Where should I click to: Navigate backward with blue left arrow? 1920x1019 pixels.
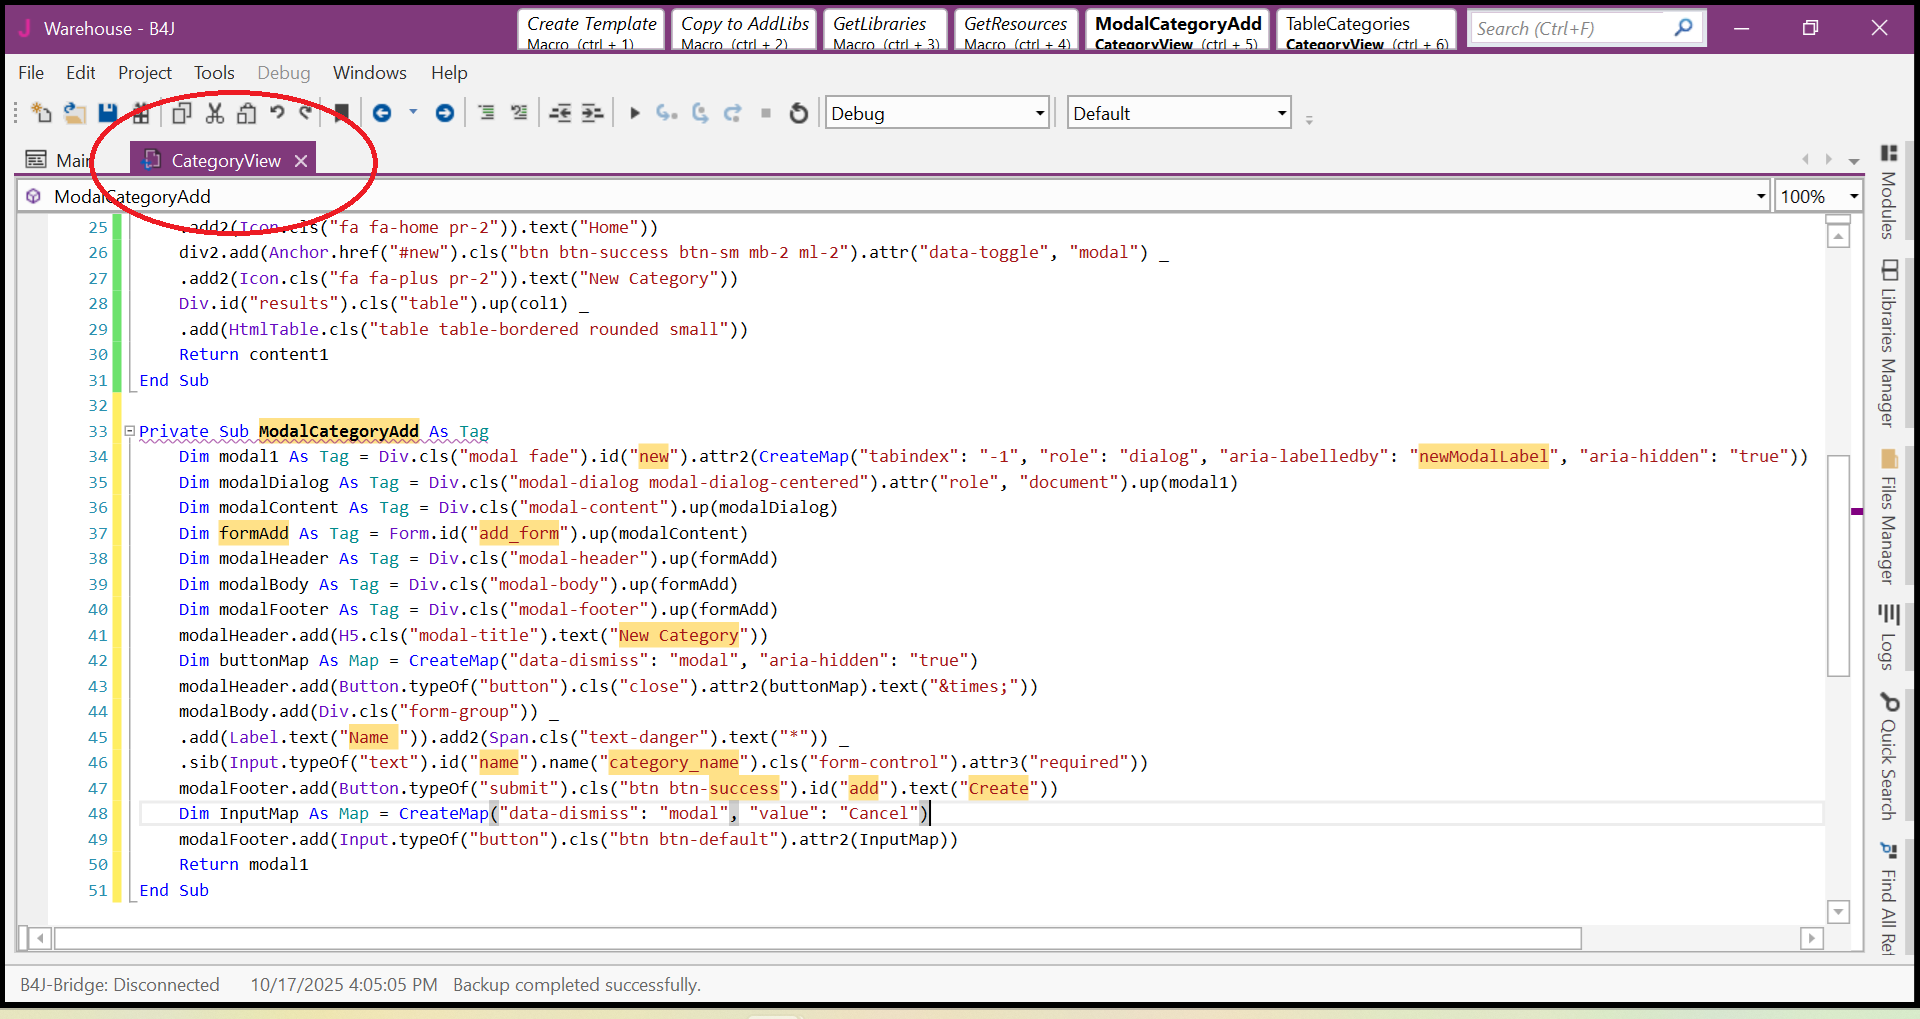(382, 113)
